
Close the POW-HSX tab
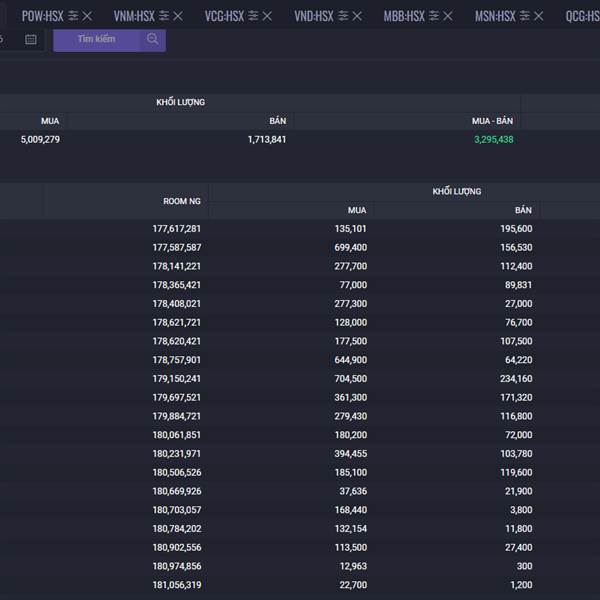[88, 16]
